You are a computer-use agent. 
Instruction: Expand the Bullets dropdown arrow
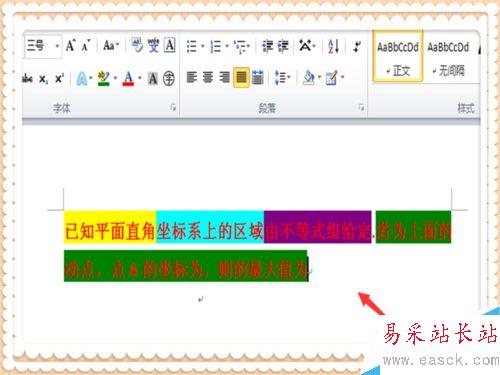202,46
